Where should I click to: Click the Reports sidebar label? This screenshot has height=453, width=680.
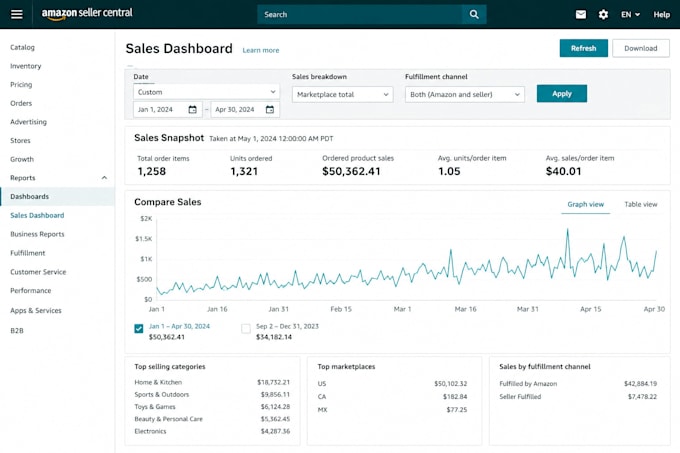point(23,178)
